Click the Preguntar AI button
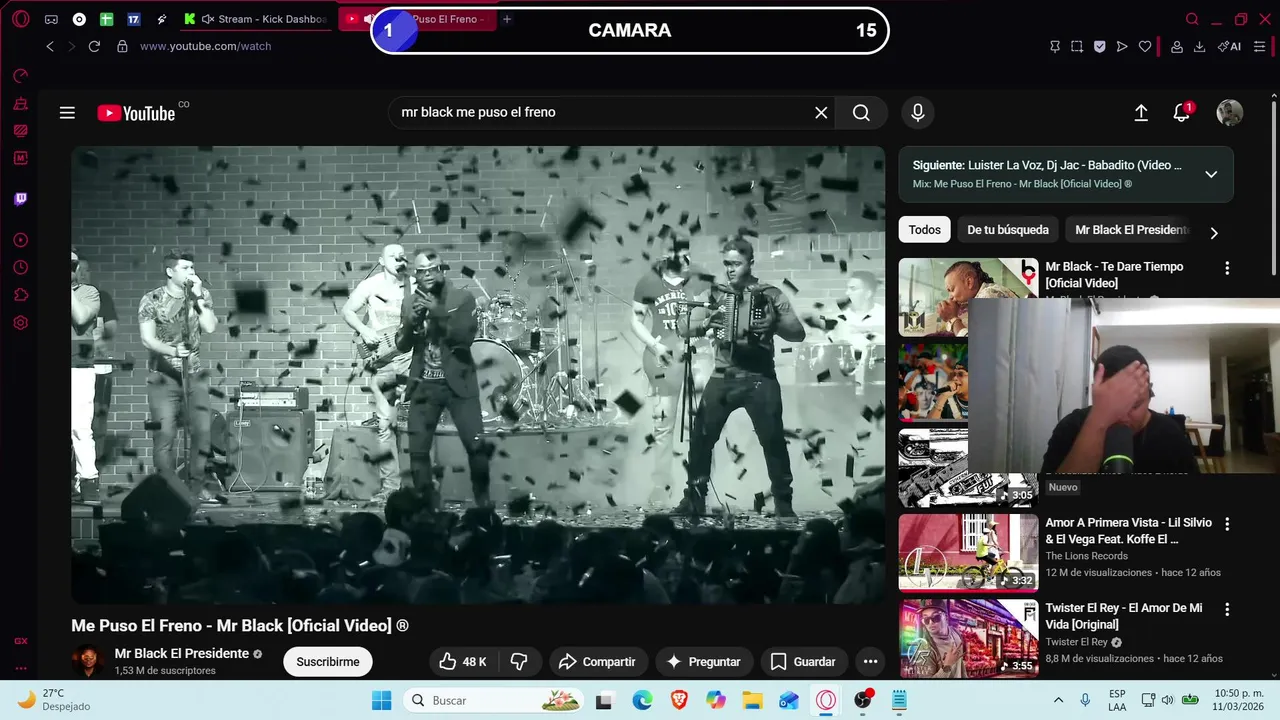The image size is (1280, 720). click(703, 661)
